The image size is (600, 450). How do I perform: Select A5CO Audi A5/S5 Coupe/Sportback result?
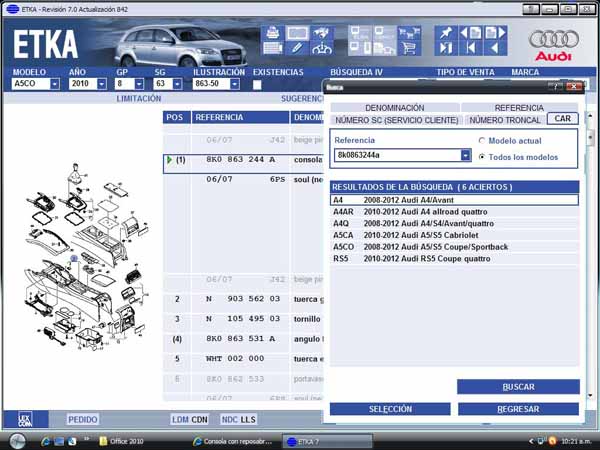click(x=454, y=247)
